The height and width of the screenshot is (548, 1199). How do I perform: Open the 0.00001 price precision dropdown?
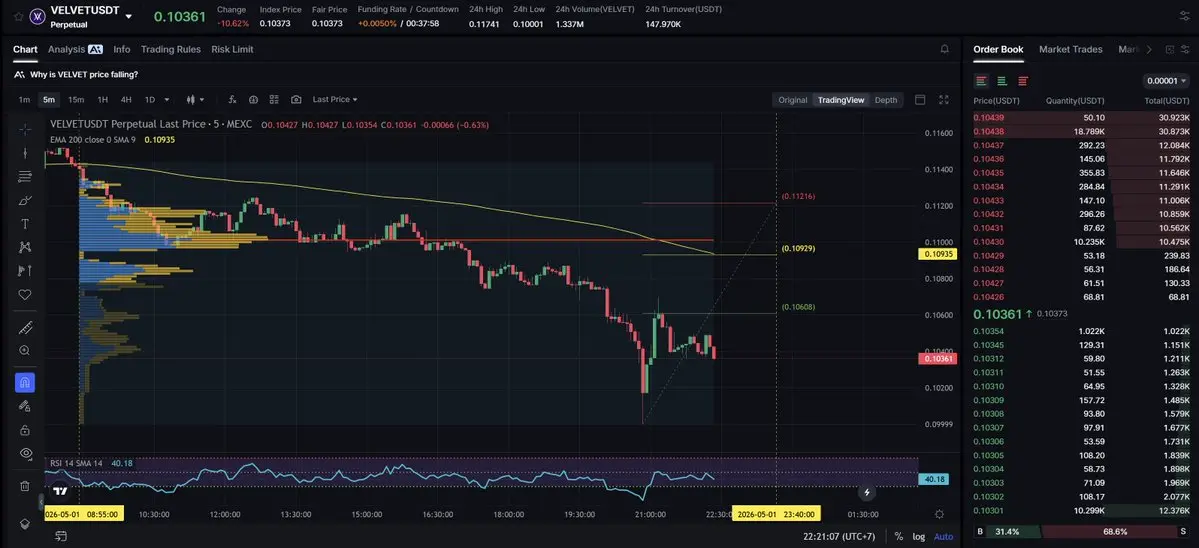click(x=1166, y=80)
